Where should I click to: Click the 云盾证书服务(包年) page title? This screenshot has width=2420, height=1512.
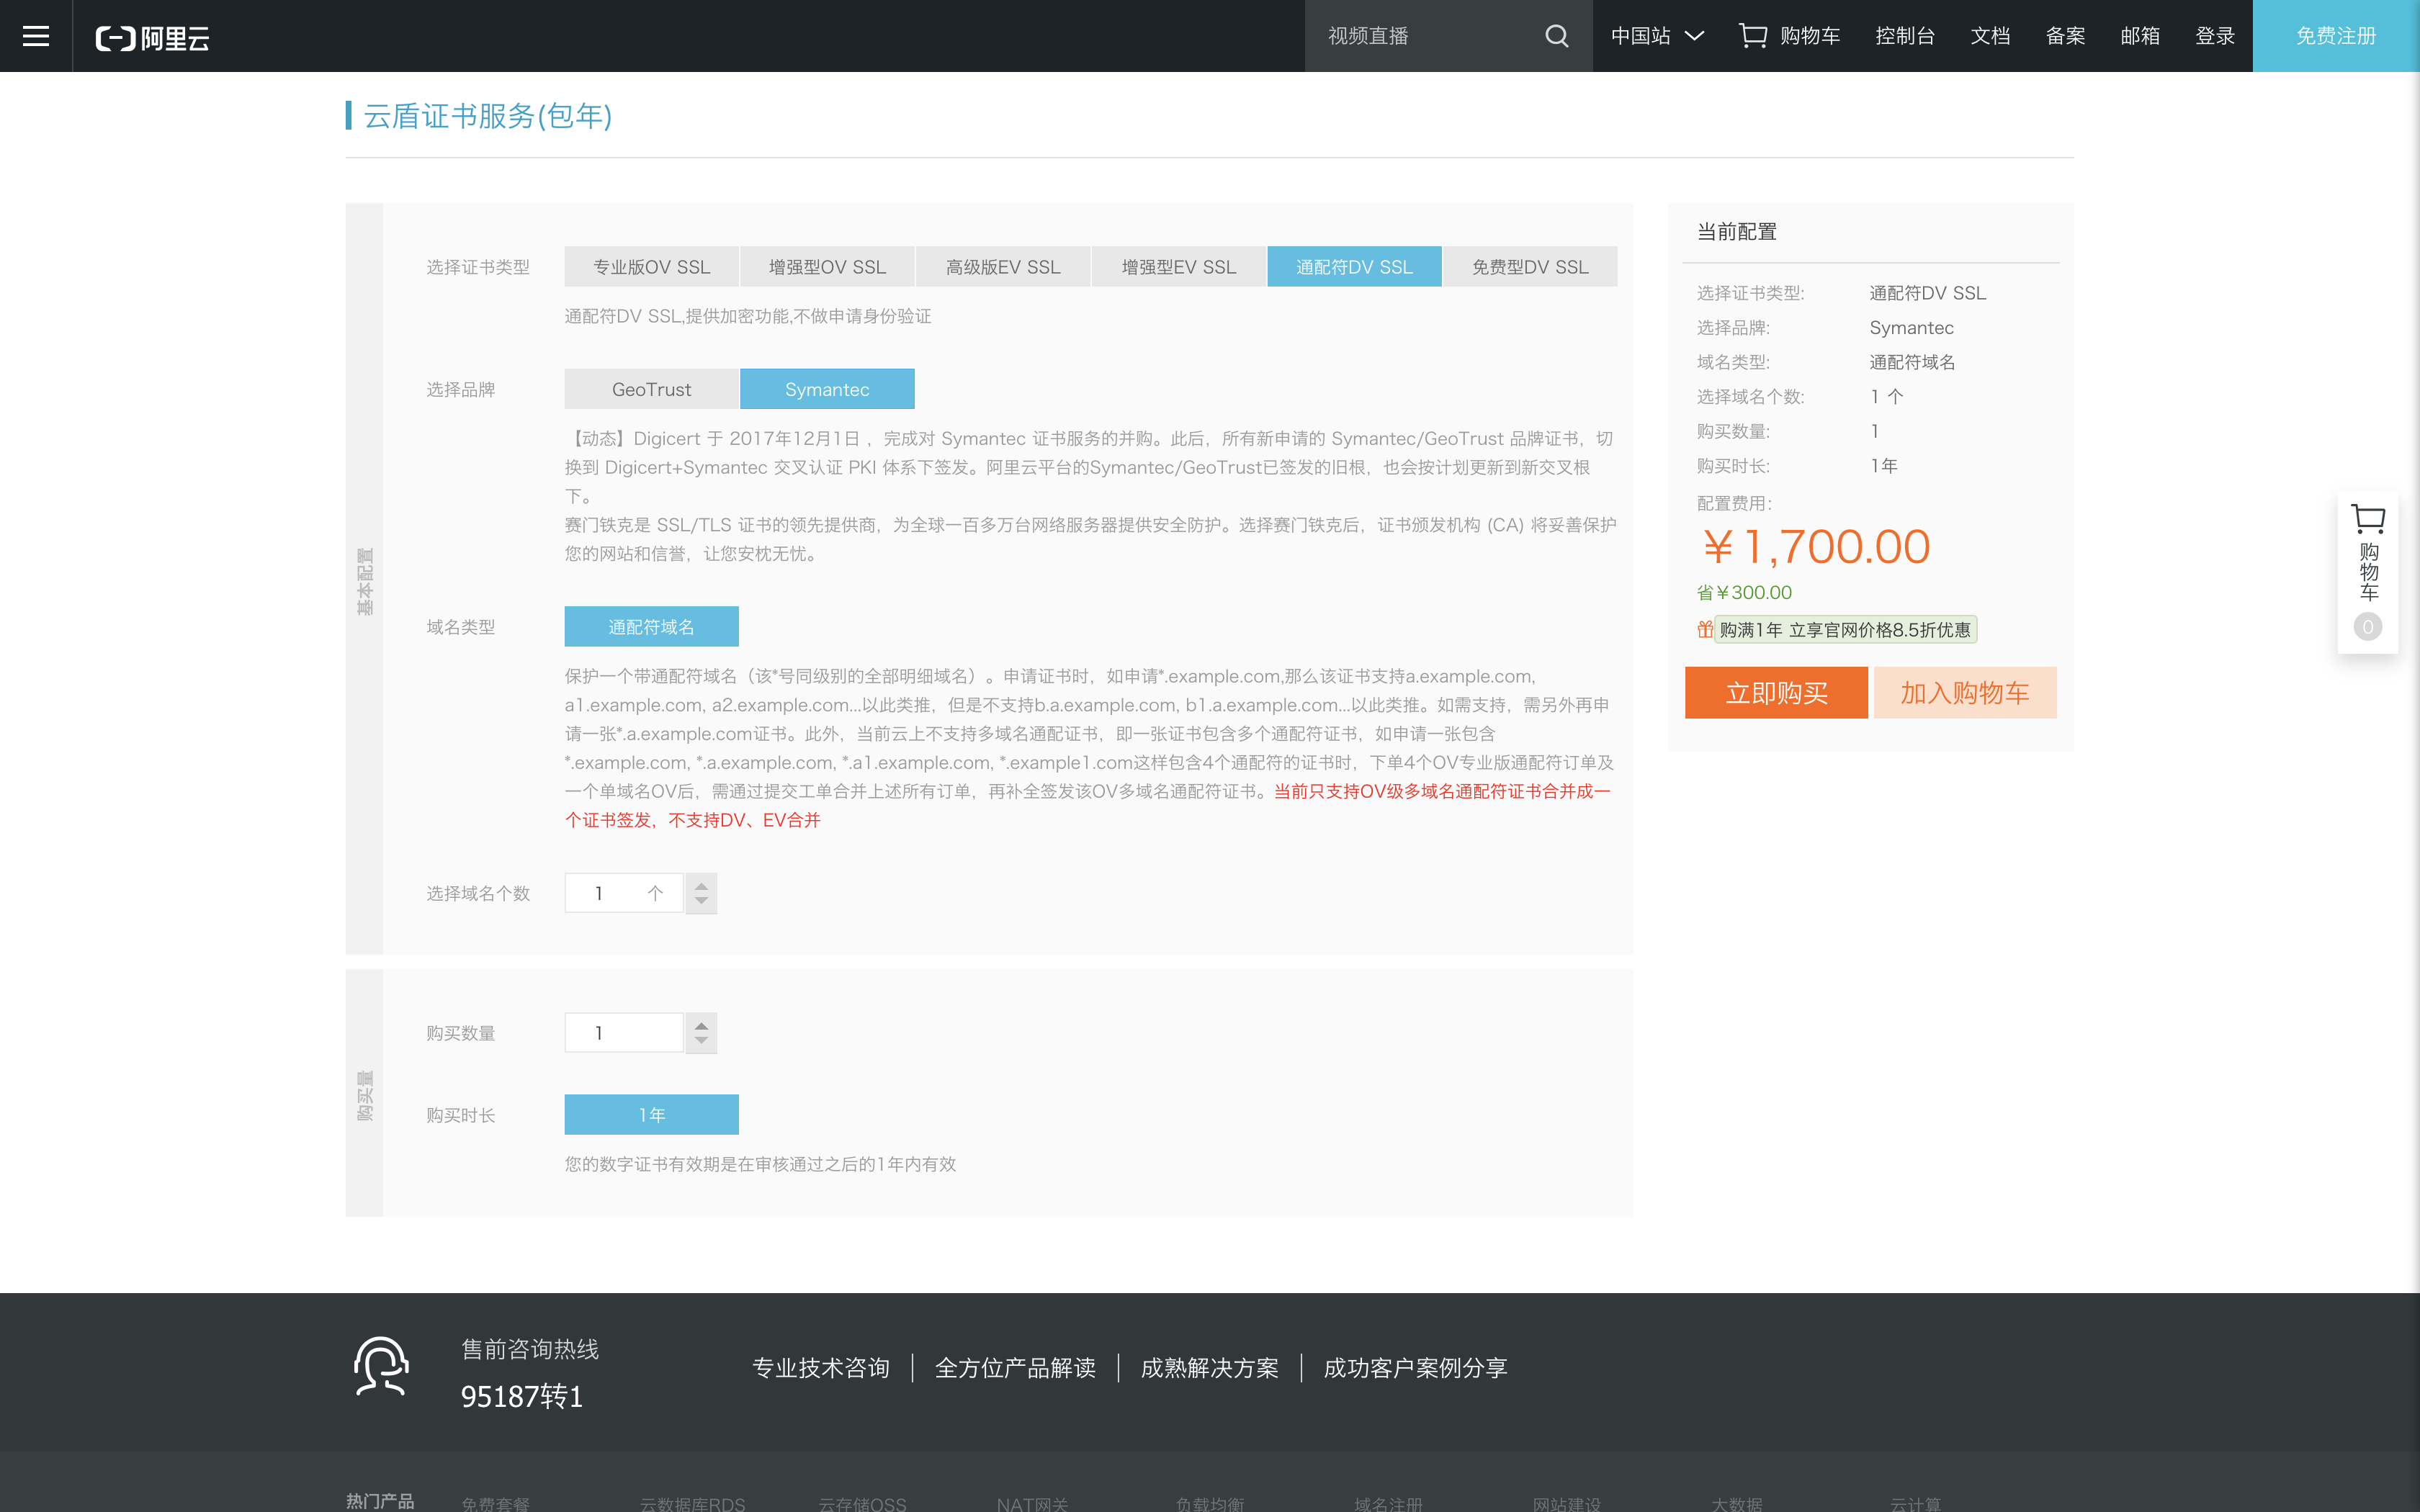pyautogui.click(x=488, y=116)
